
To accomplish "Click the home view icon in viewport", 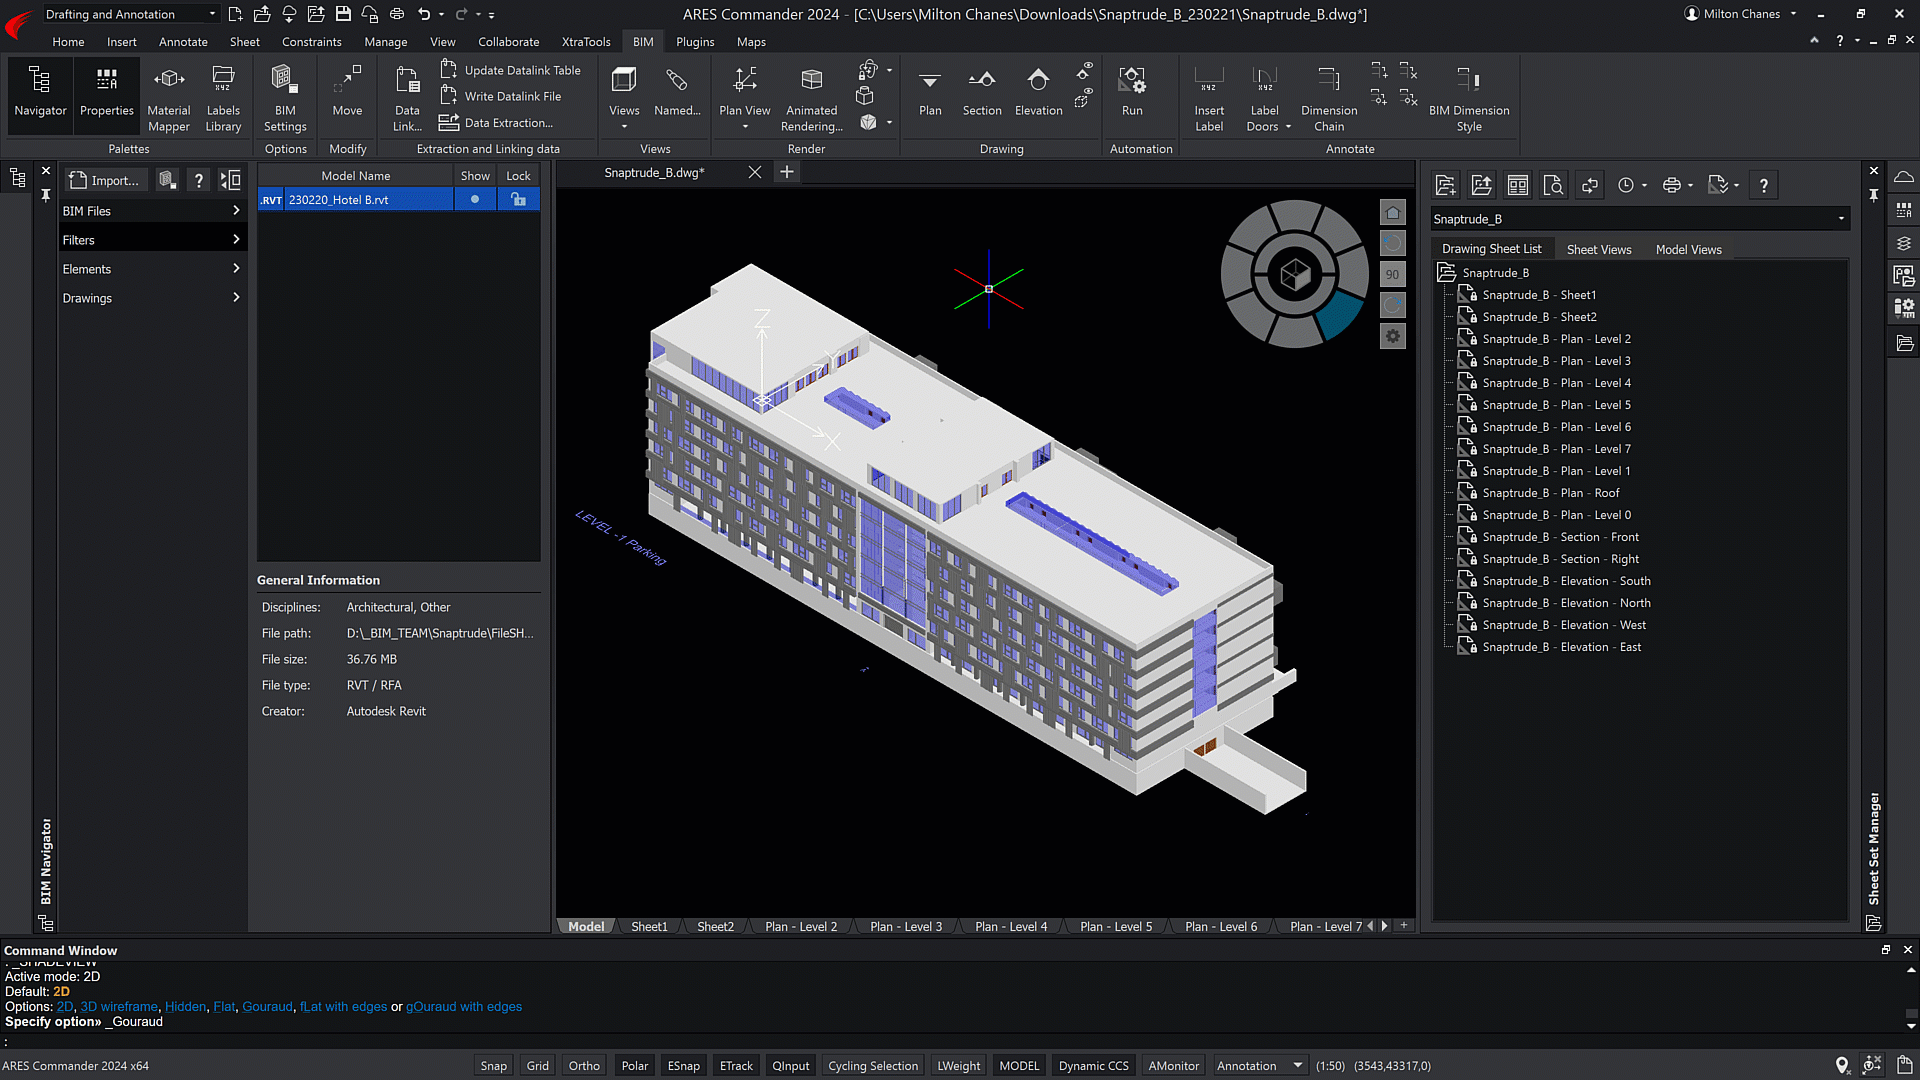I will (1392, 212).
